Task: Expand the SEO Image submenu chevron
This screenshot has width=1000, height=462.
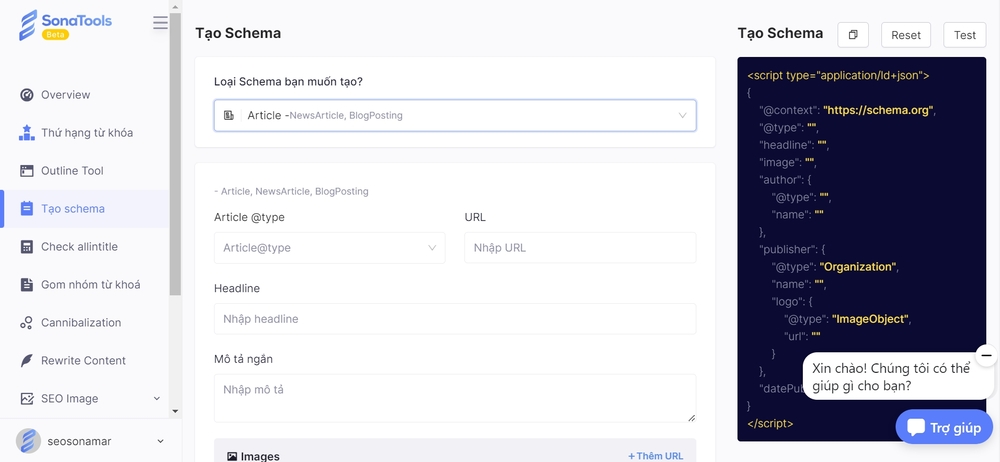Action: [157, 399]
